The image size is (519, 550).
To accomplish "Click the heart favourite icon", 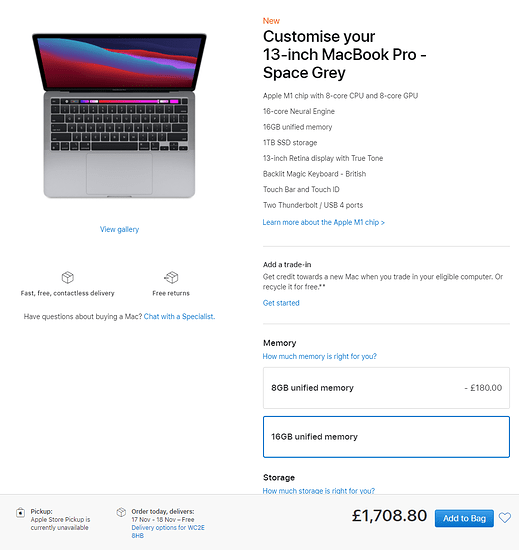I will (505, 518).
